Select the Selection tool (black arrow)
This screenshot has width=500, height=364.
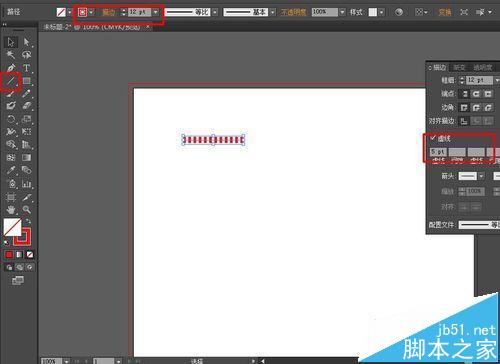(x=11, y=42)
